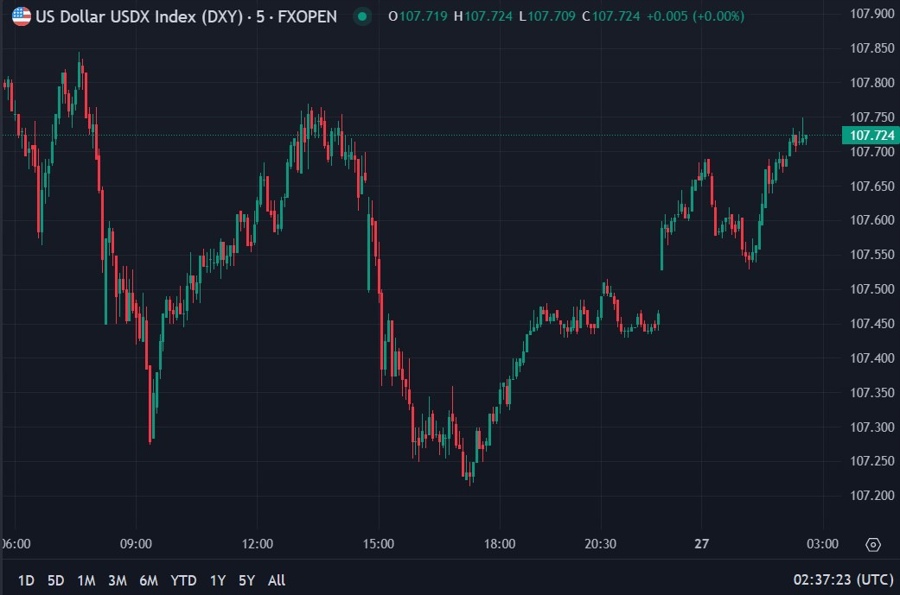Viewport: 900px width, 595px height.
Task: Click the 107.900 price axis label
Action: [872, 14]
